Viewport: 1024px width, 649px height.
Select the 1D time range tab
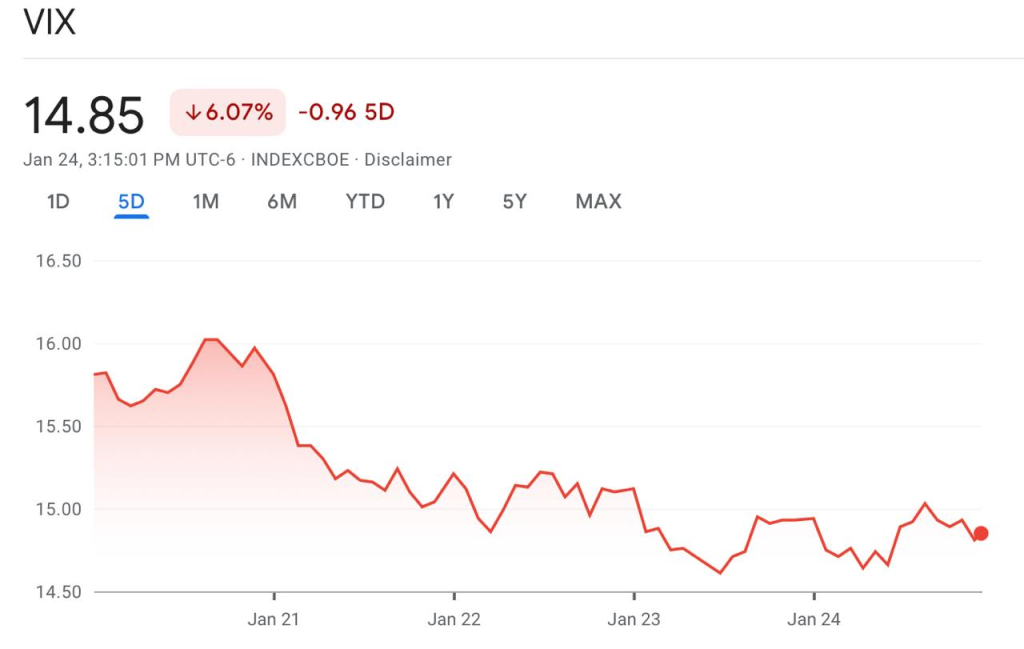[58, 201]
